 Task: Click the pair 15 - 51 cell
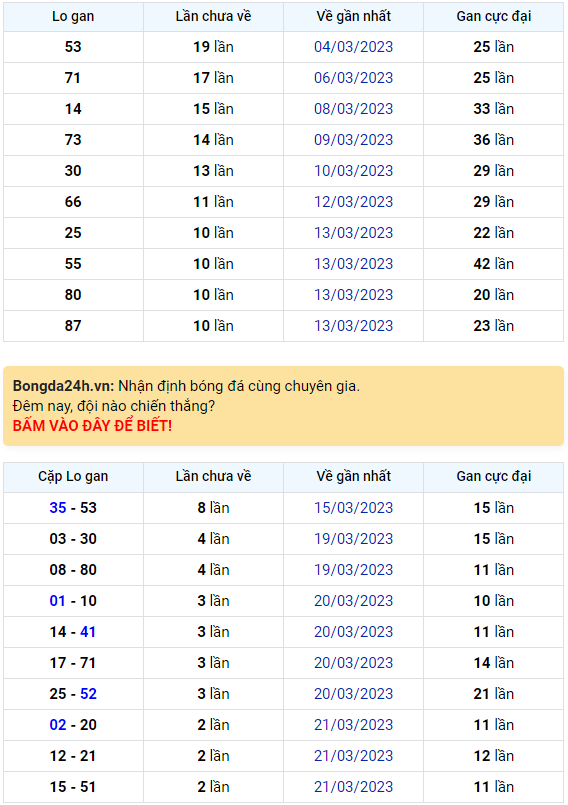tap(73, 787)
